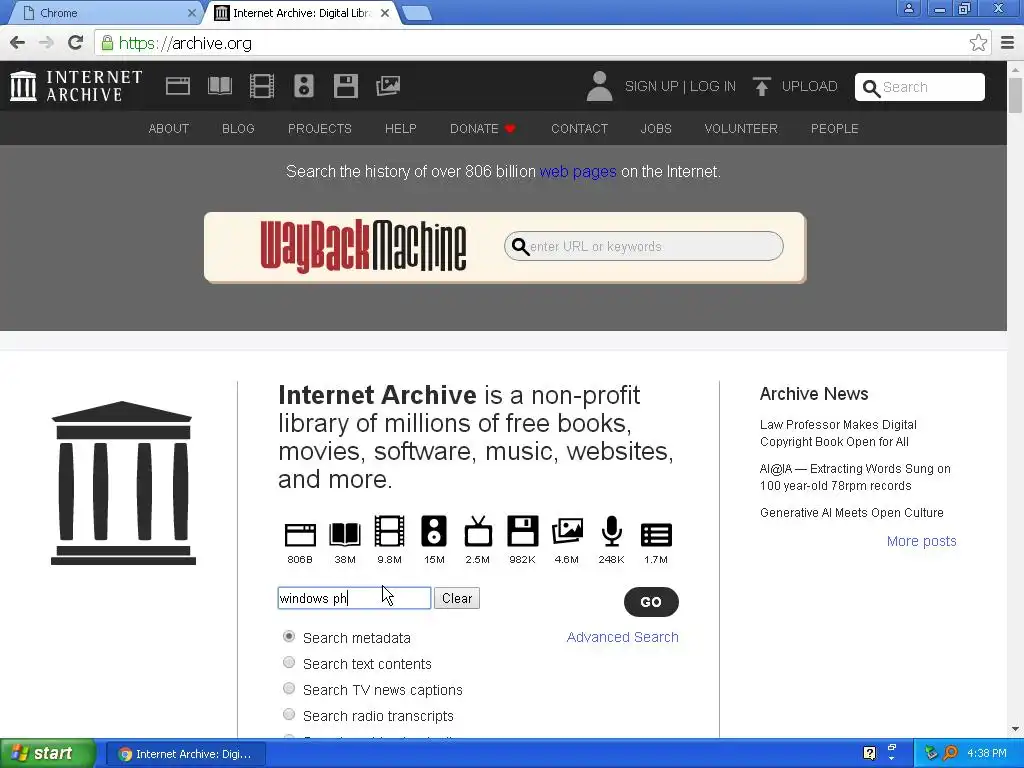
Task: Open the Windows start button
Action: click(48, 754)
